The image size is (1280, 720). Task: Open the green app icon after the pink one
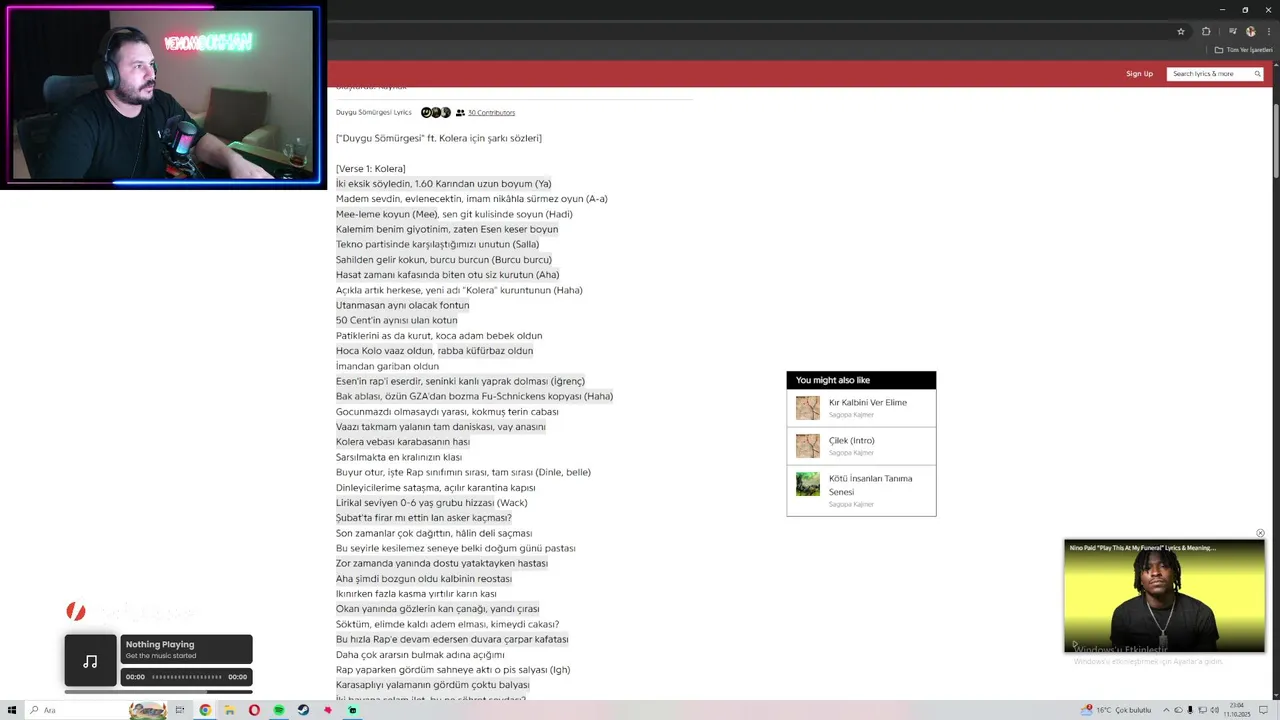click(x=352, y=710)
